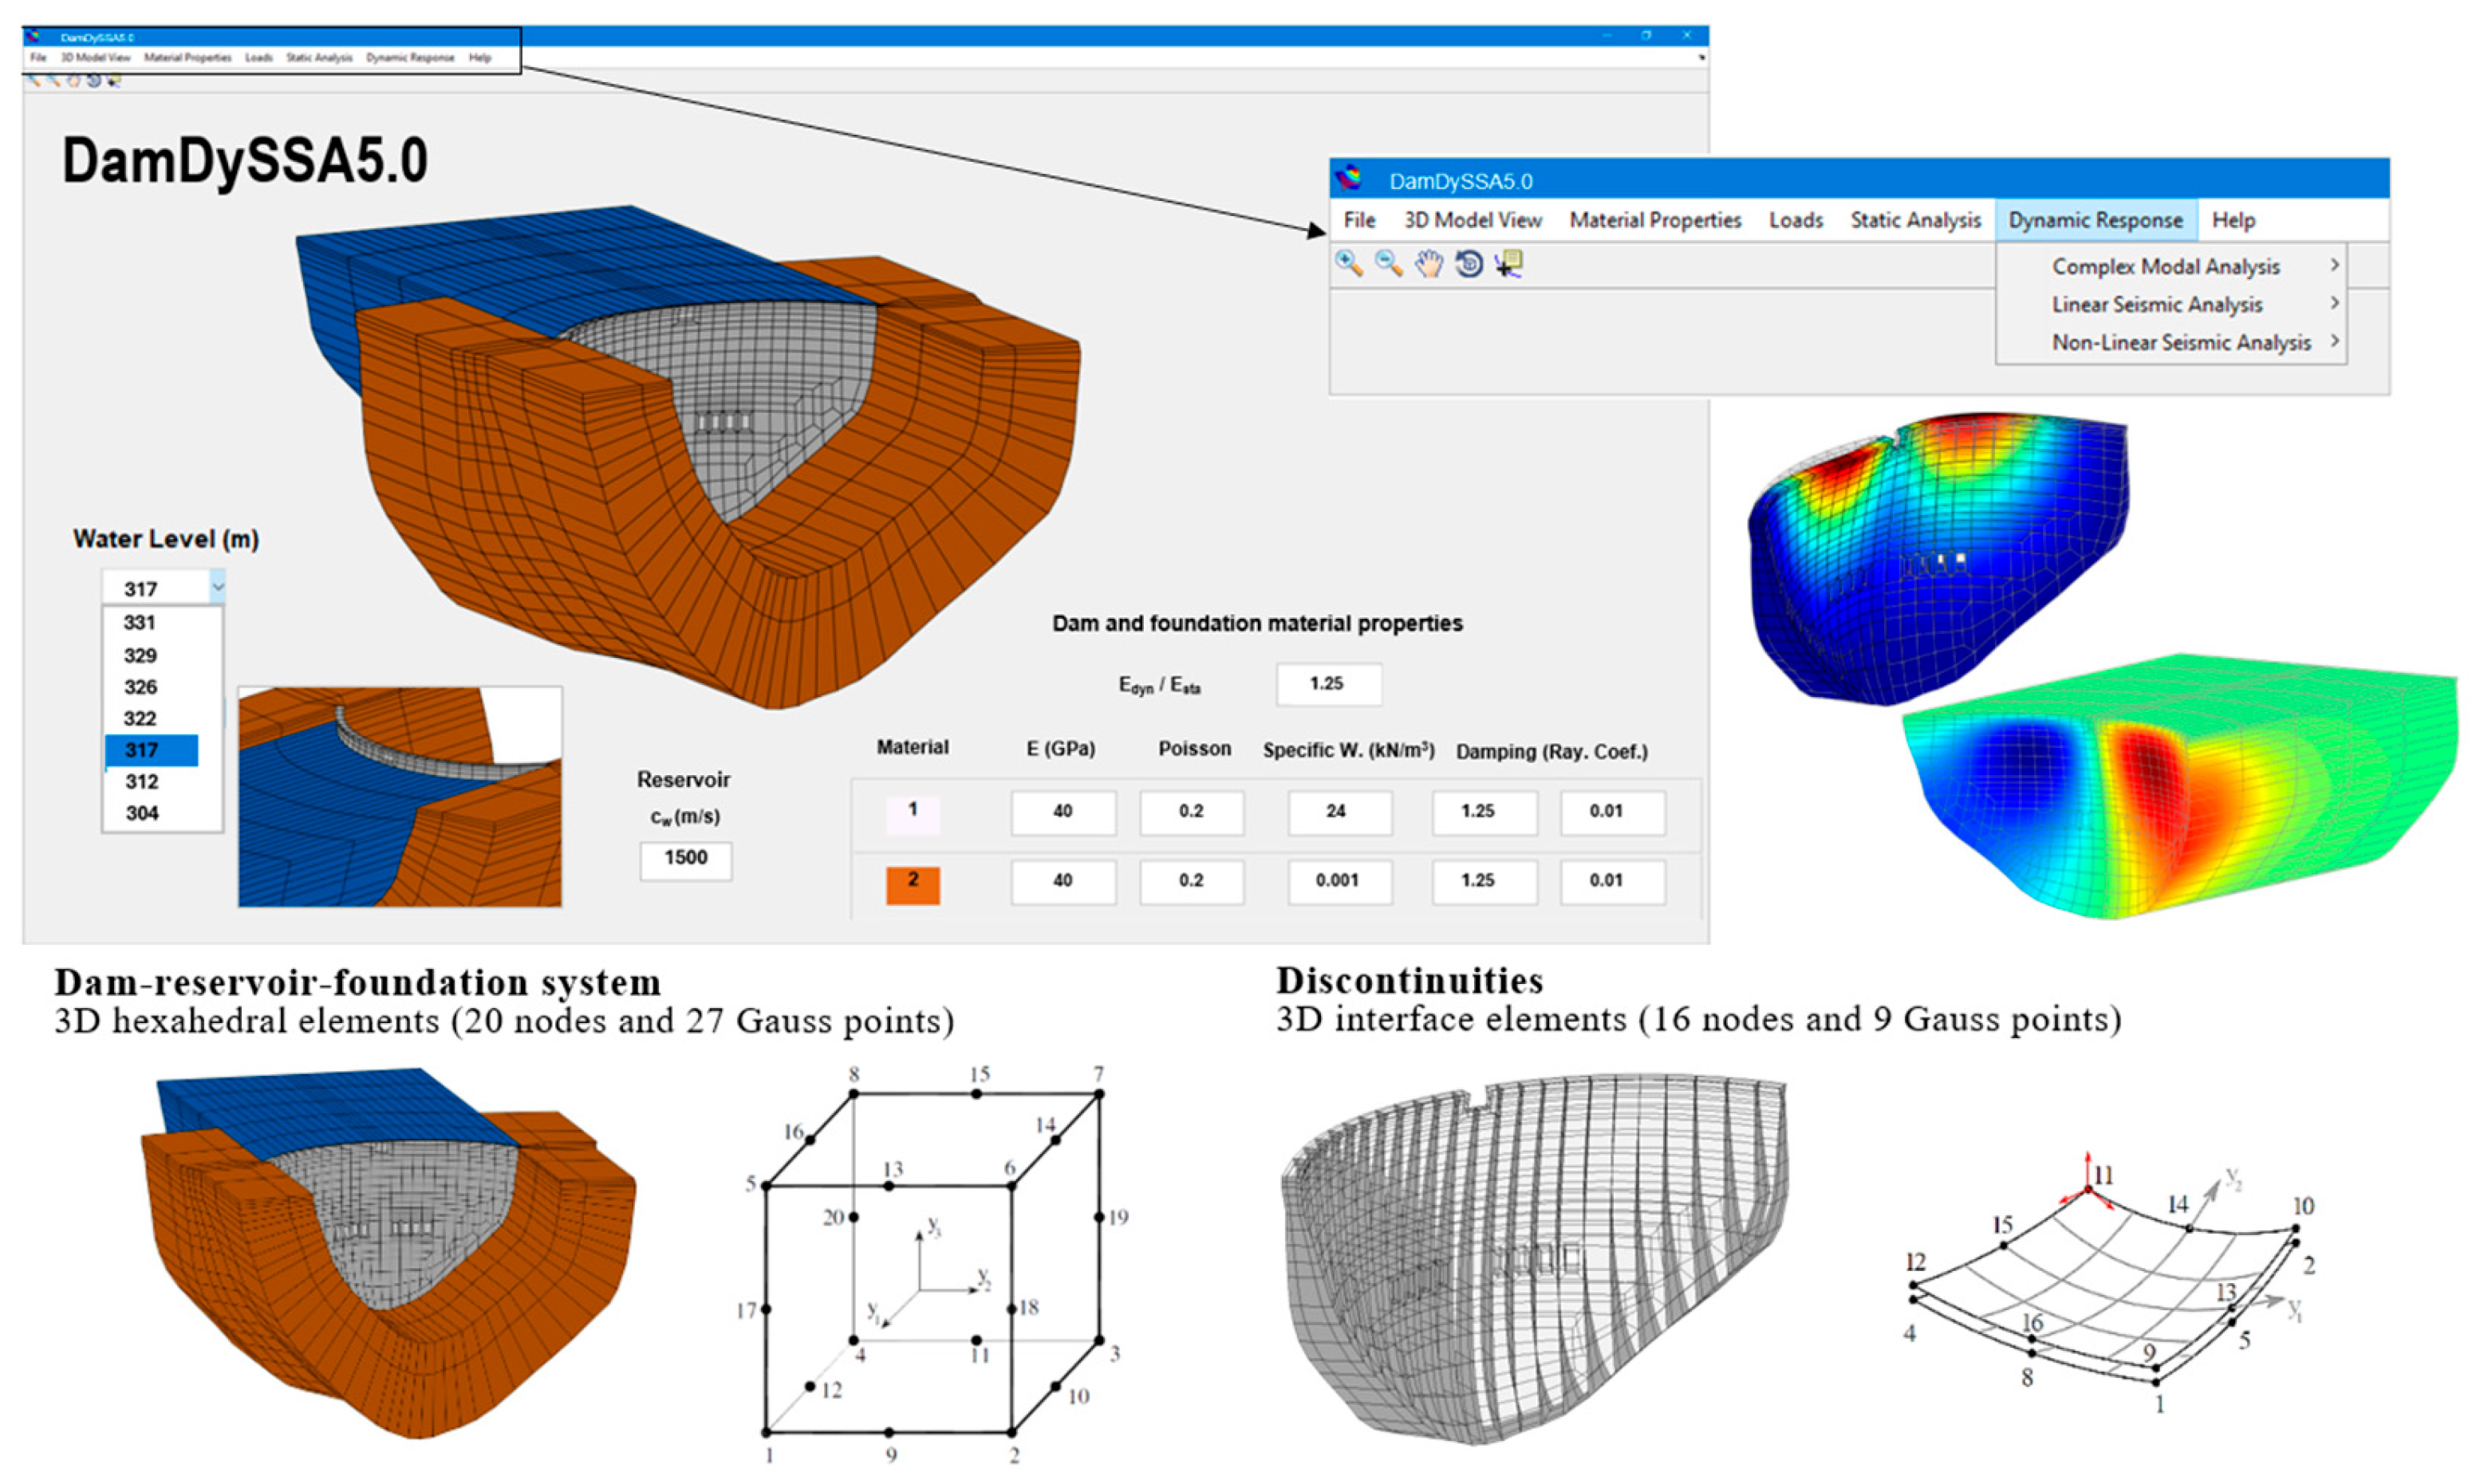
Task: Open Water Level dropdown arrow
Action: point(217,587)
